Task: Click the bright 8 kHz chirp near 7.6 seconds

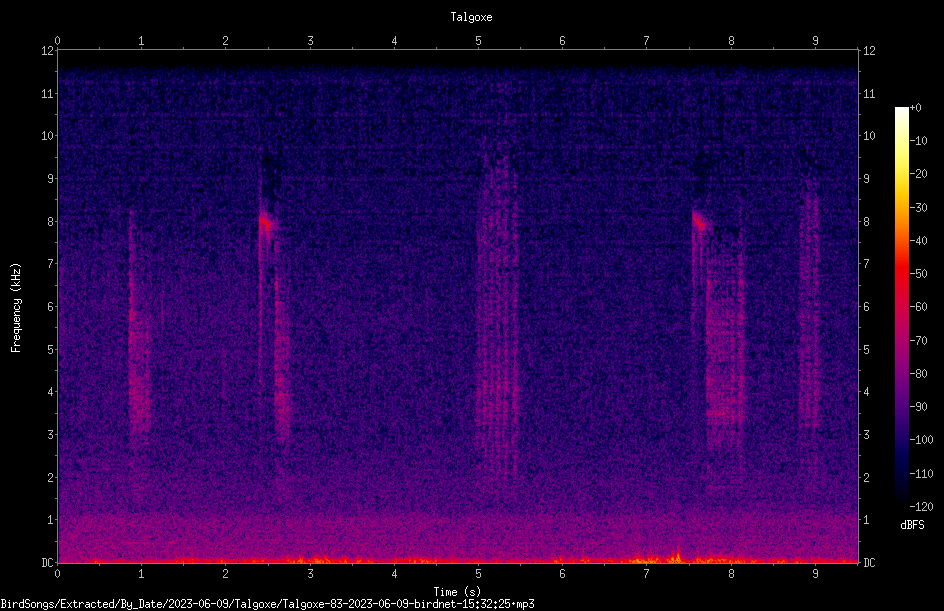Action: (x=699, y=220)
